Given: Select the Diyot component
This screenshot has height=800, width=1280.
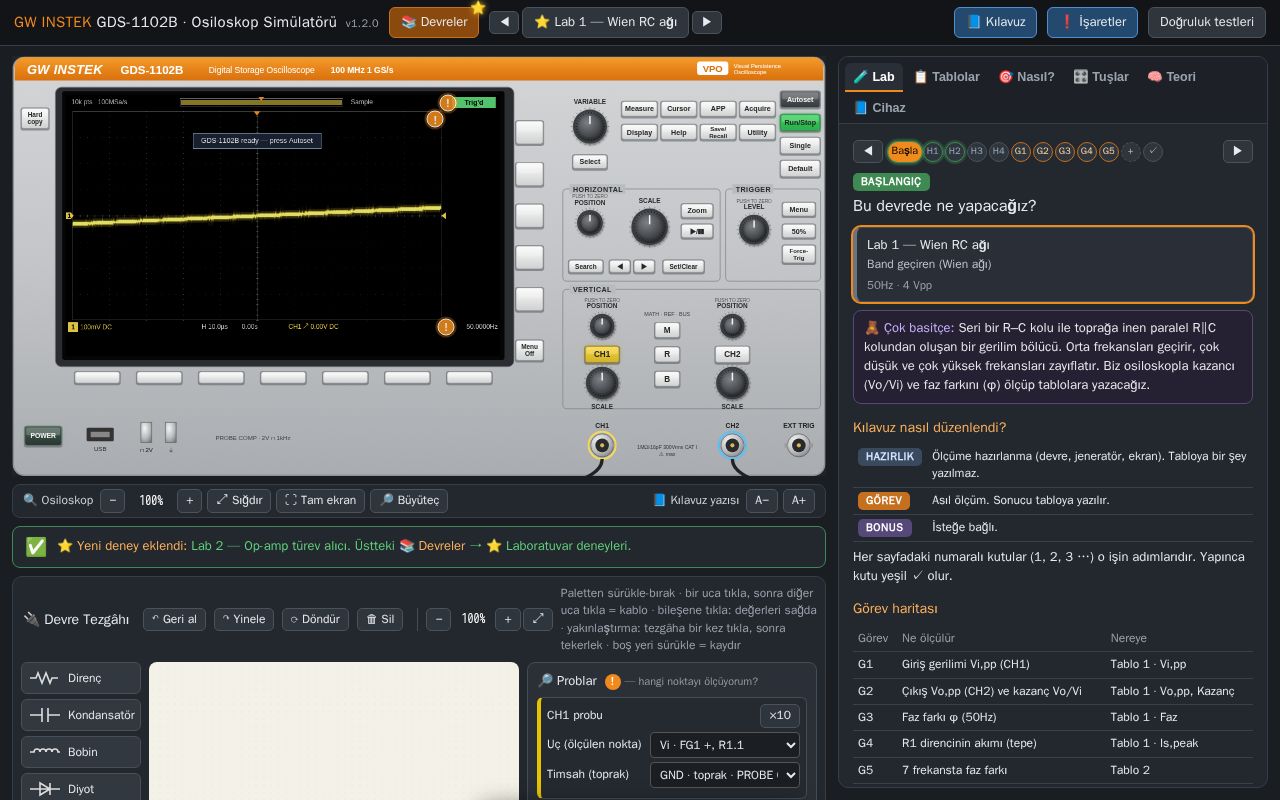Looking at the screenshot, I should pyautogui.click(x=81, y=788).
